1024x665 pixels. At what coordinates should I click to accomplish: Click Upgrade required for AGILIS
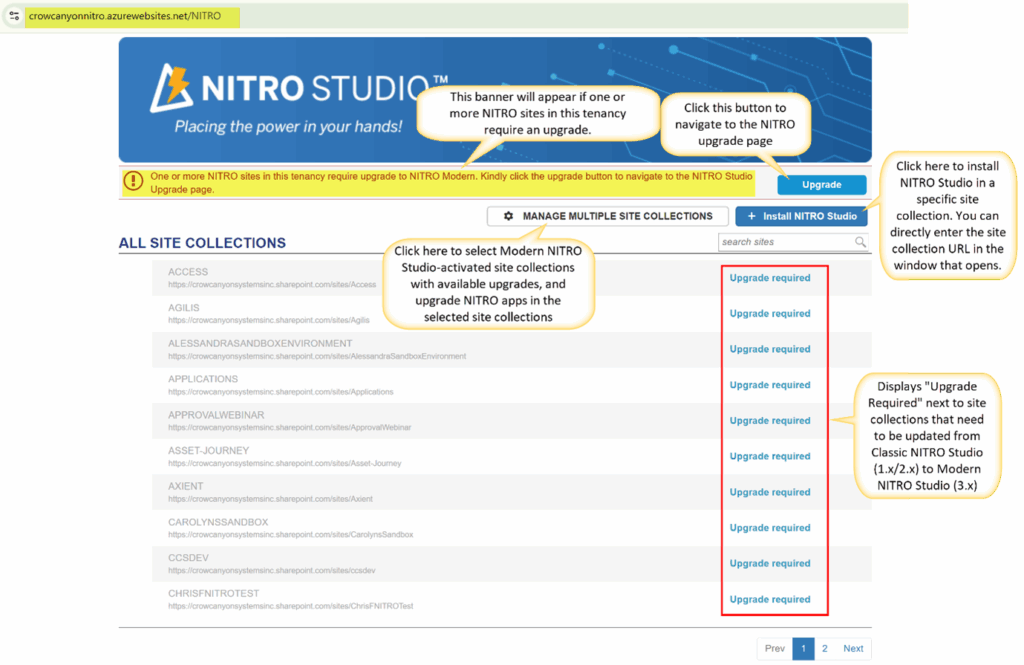(770, 314)
